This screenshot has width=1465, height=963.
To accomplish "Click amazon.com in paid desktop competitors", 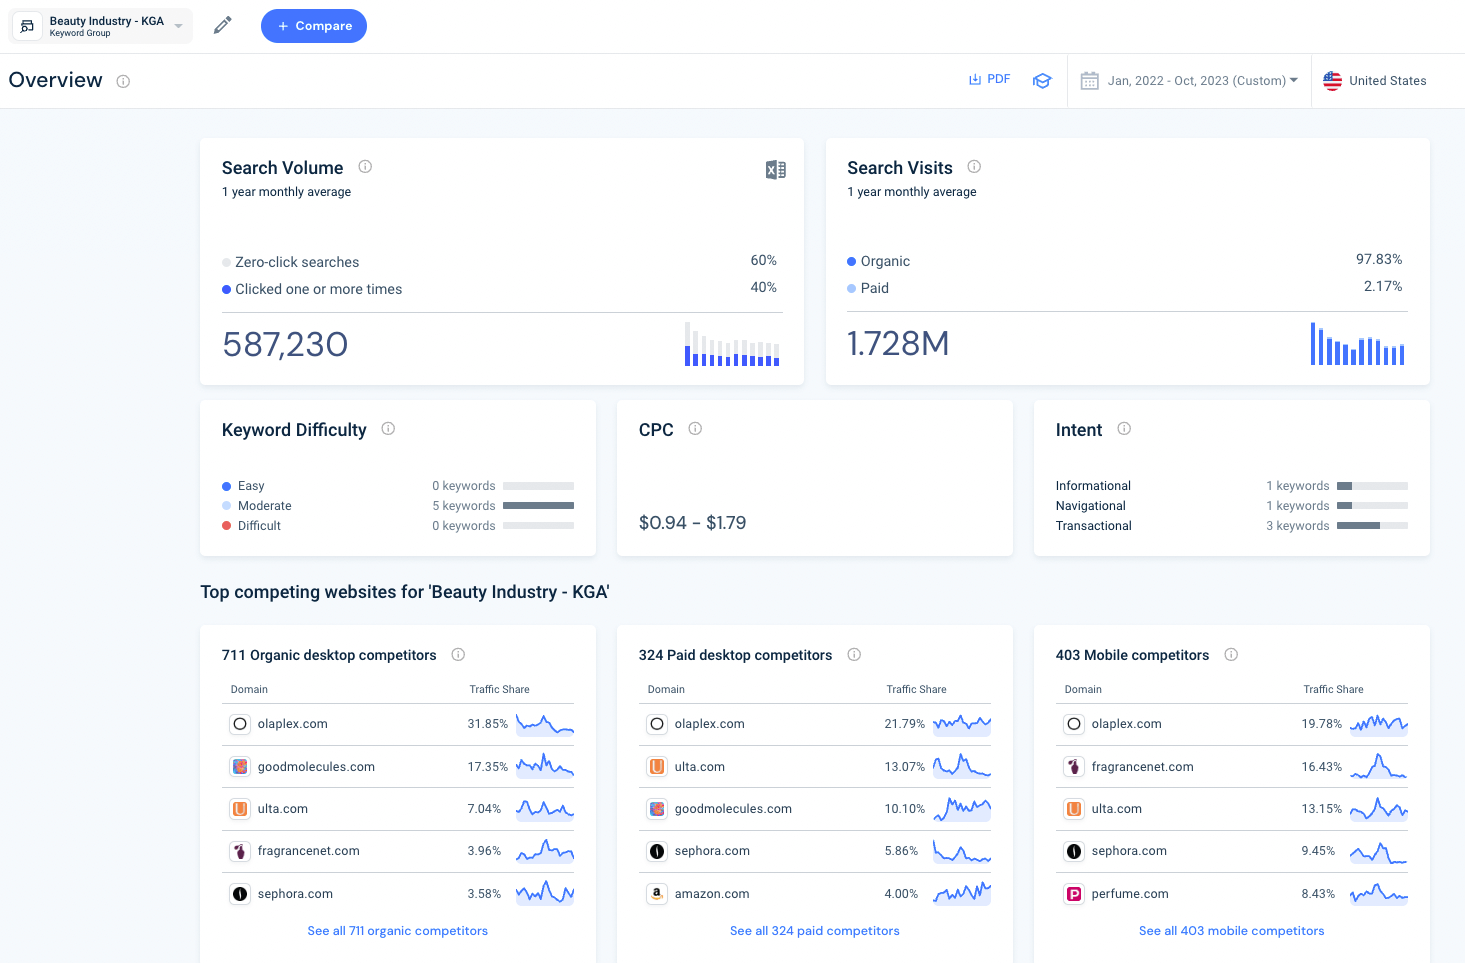I will (x=712, y=894).
